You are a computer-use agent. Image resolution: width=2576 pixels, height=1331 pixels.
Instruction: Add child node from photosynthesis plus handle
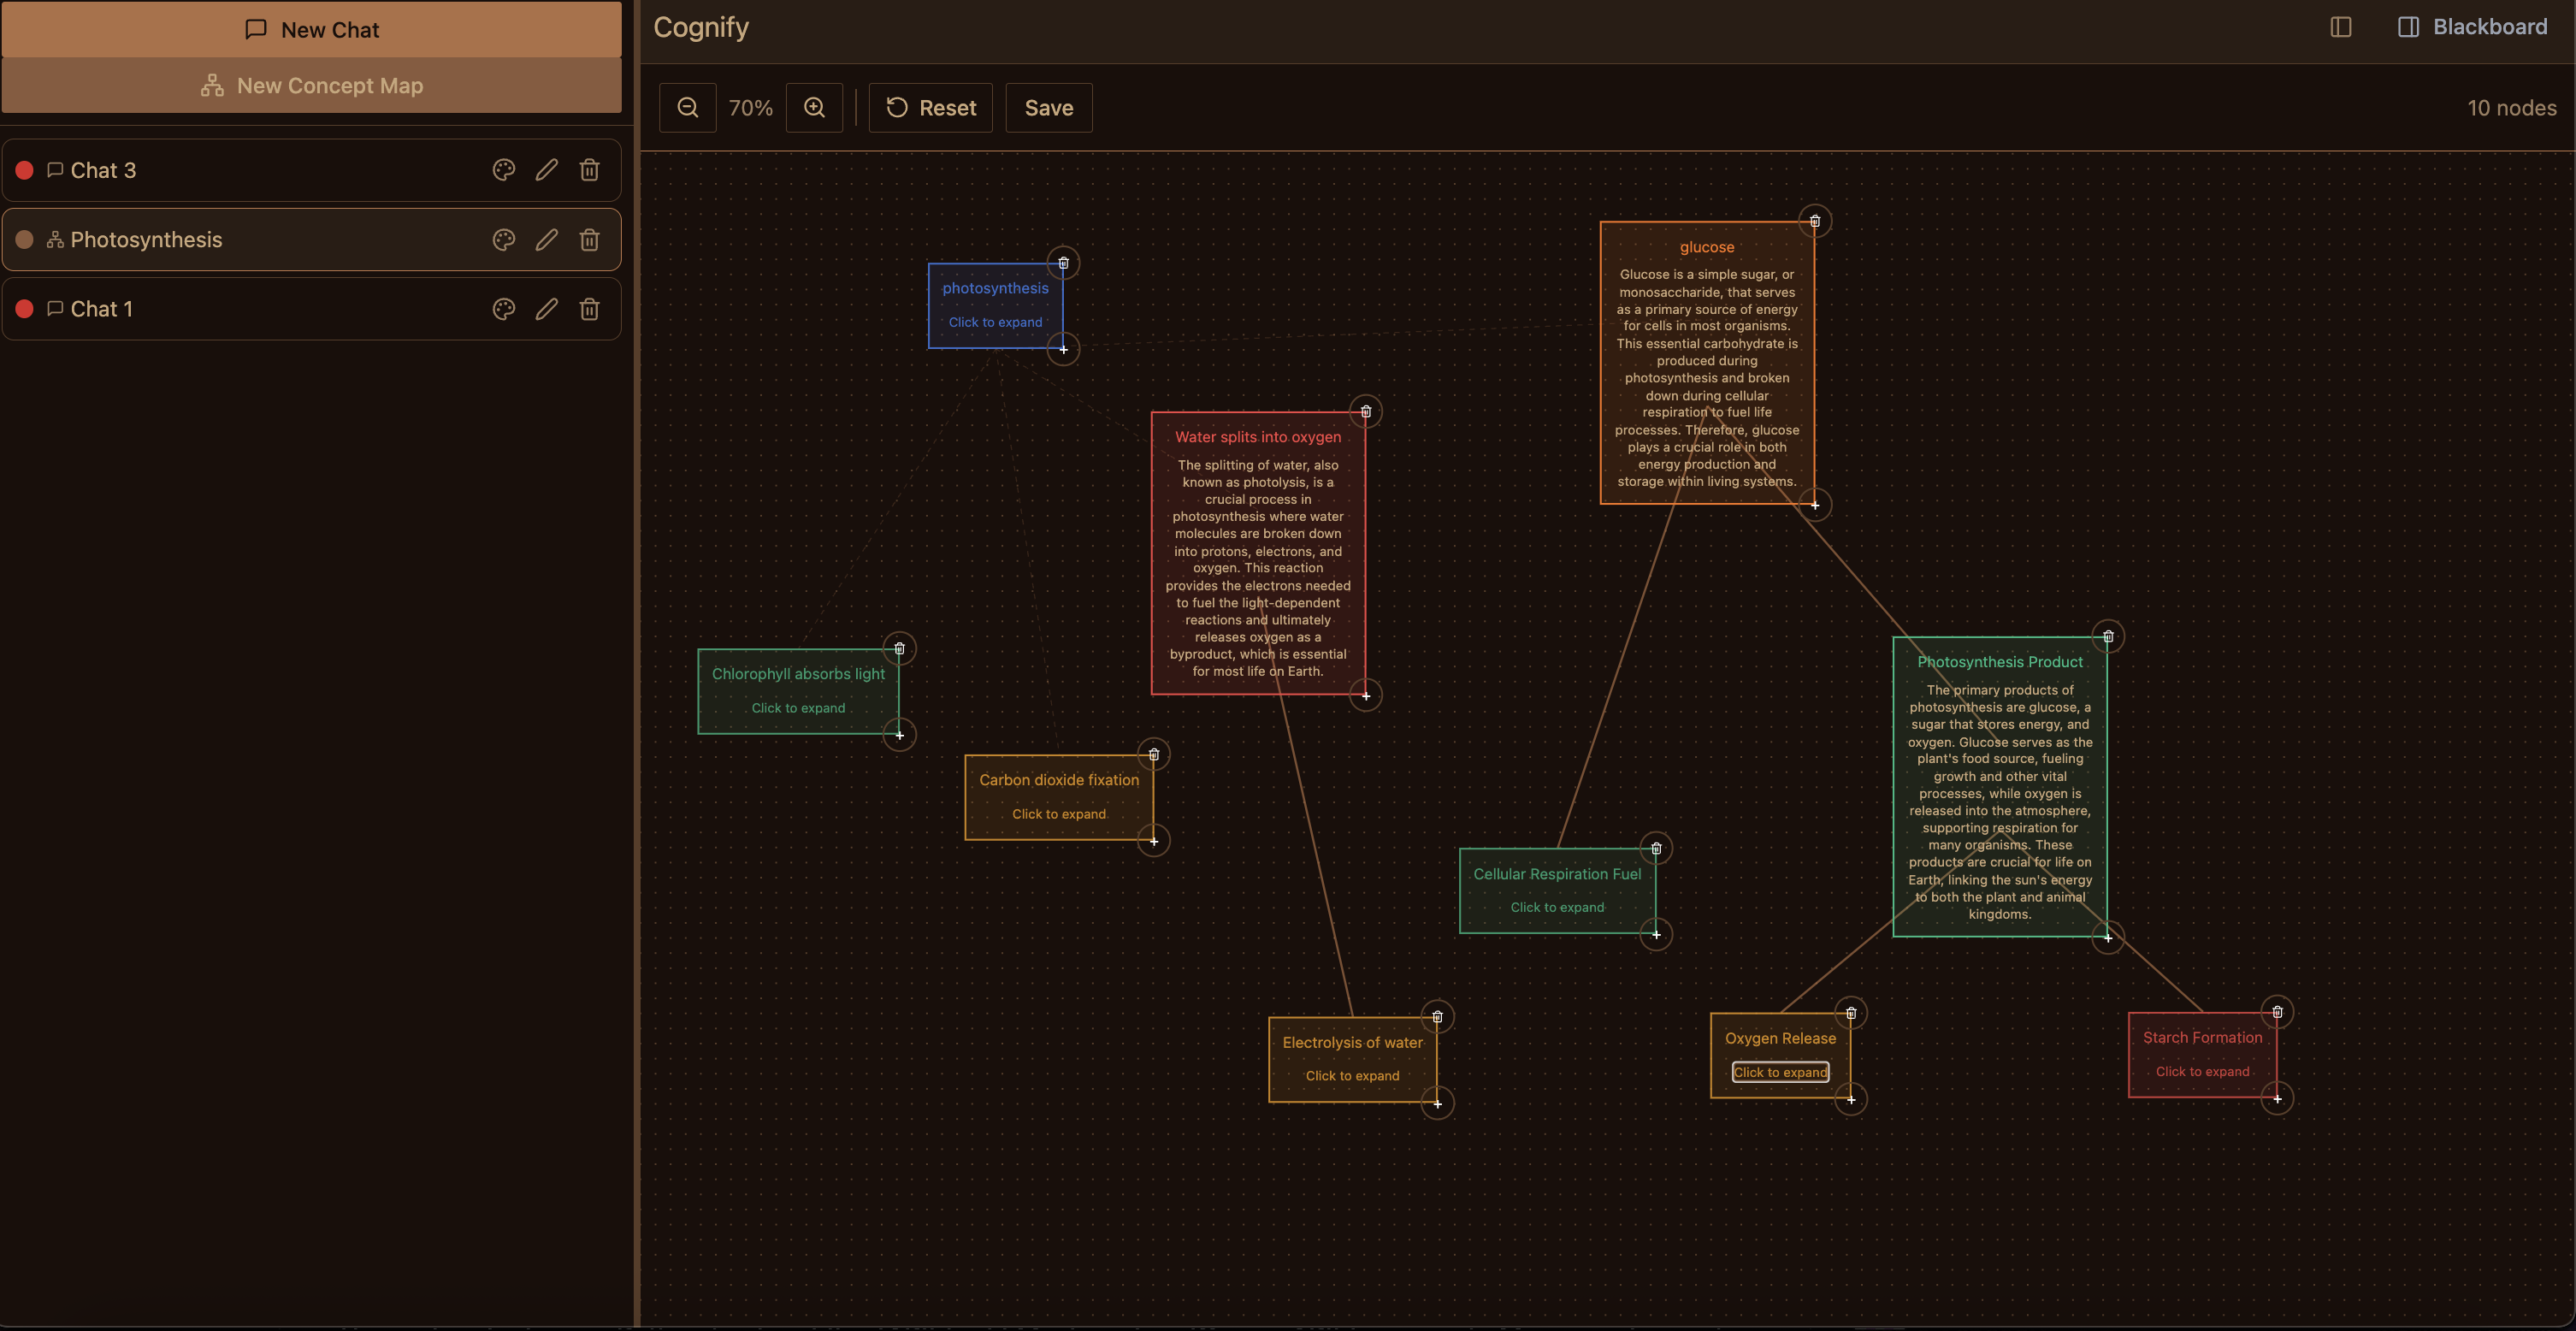tap(1063, 349)
